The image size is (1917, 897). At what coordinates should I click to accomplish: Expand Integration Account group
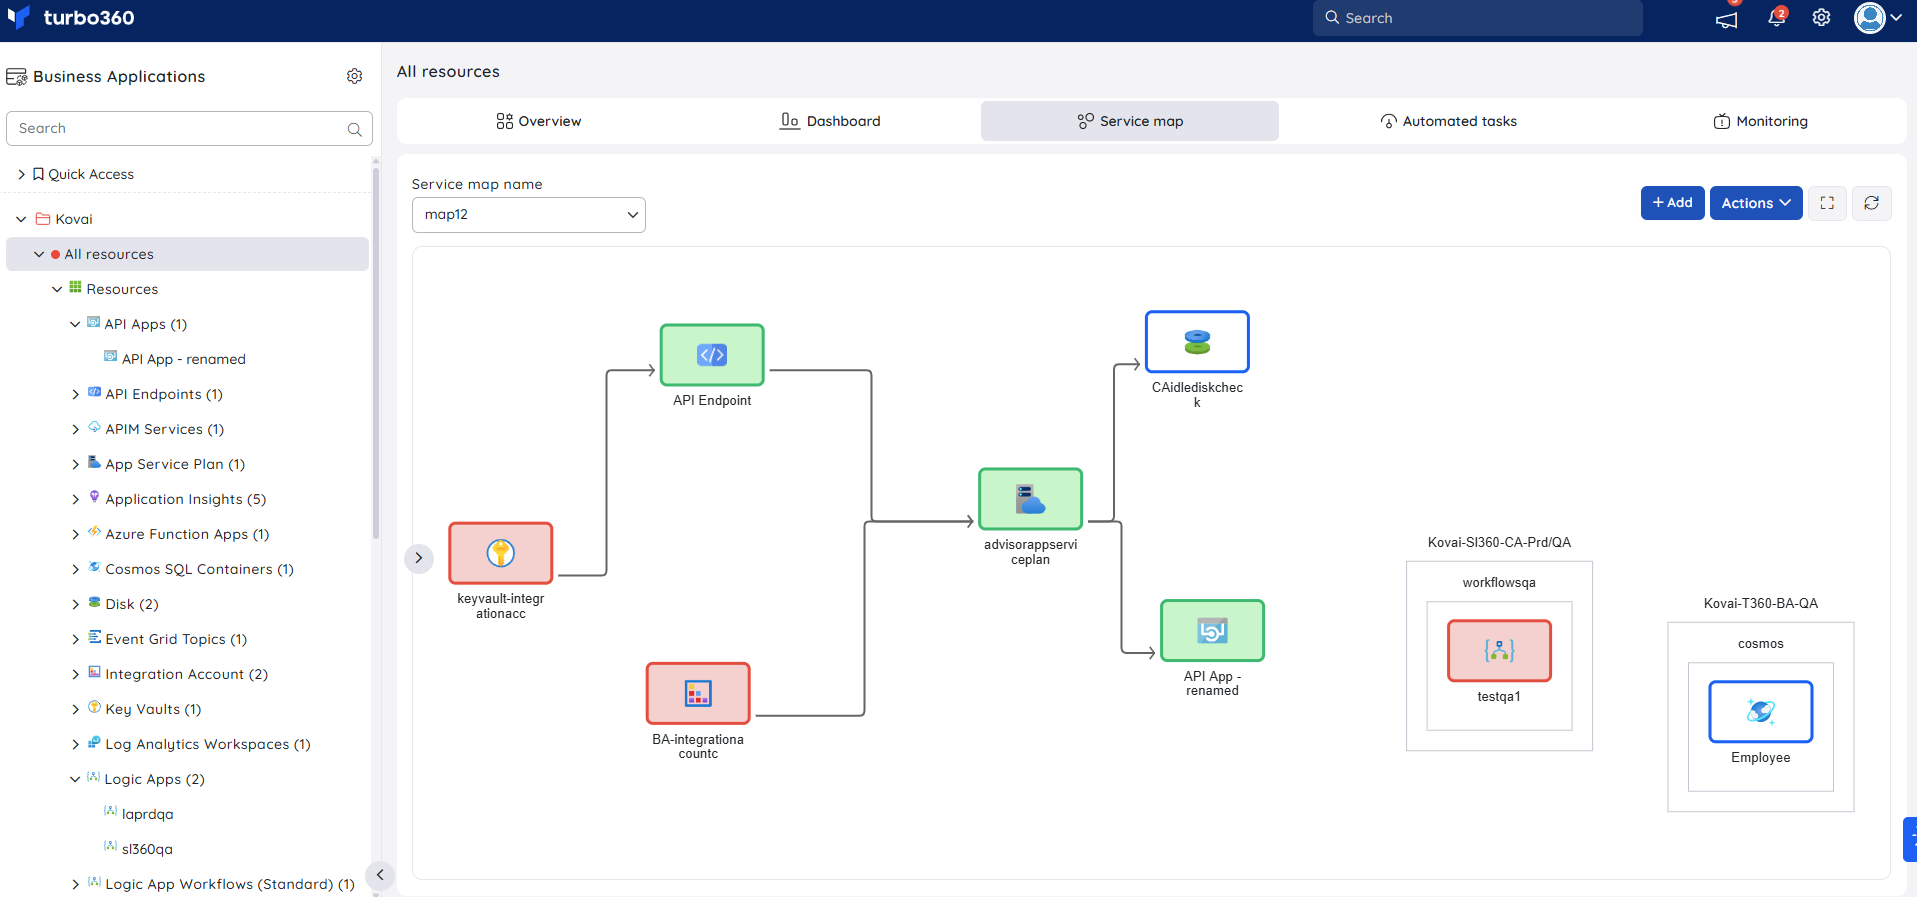coord(75,674)
